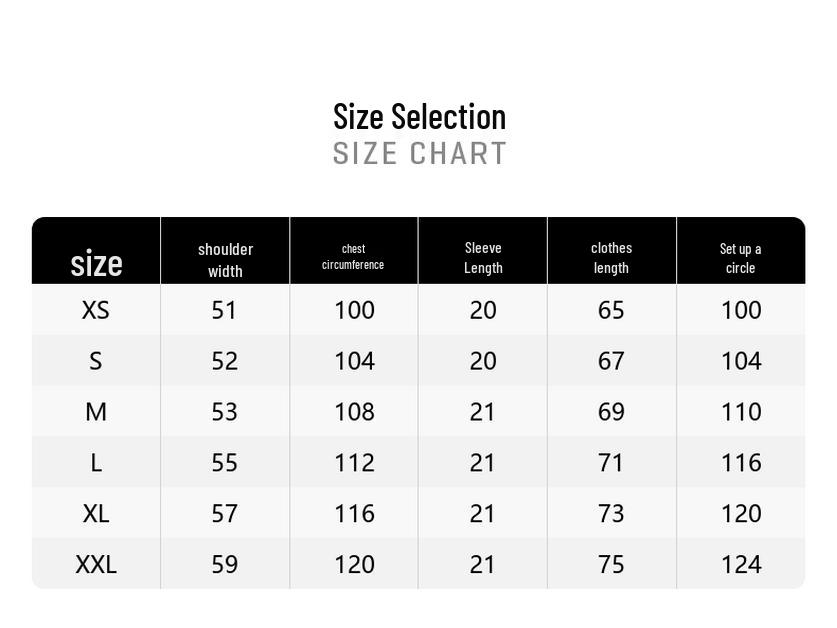Image resolution: width=837 pixels, height=628 pixels.
Task: Click Set up a circle value 124
Action: click(x=741, y=565)
